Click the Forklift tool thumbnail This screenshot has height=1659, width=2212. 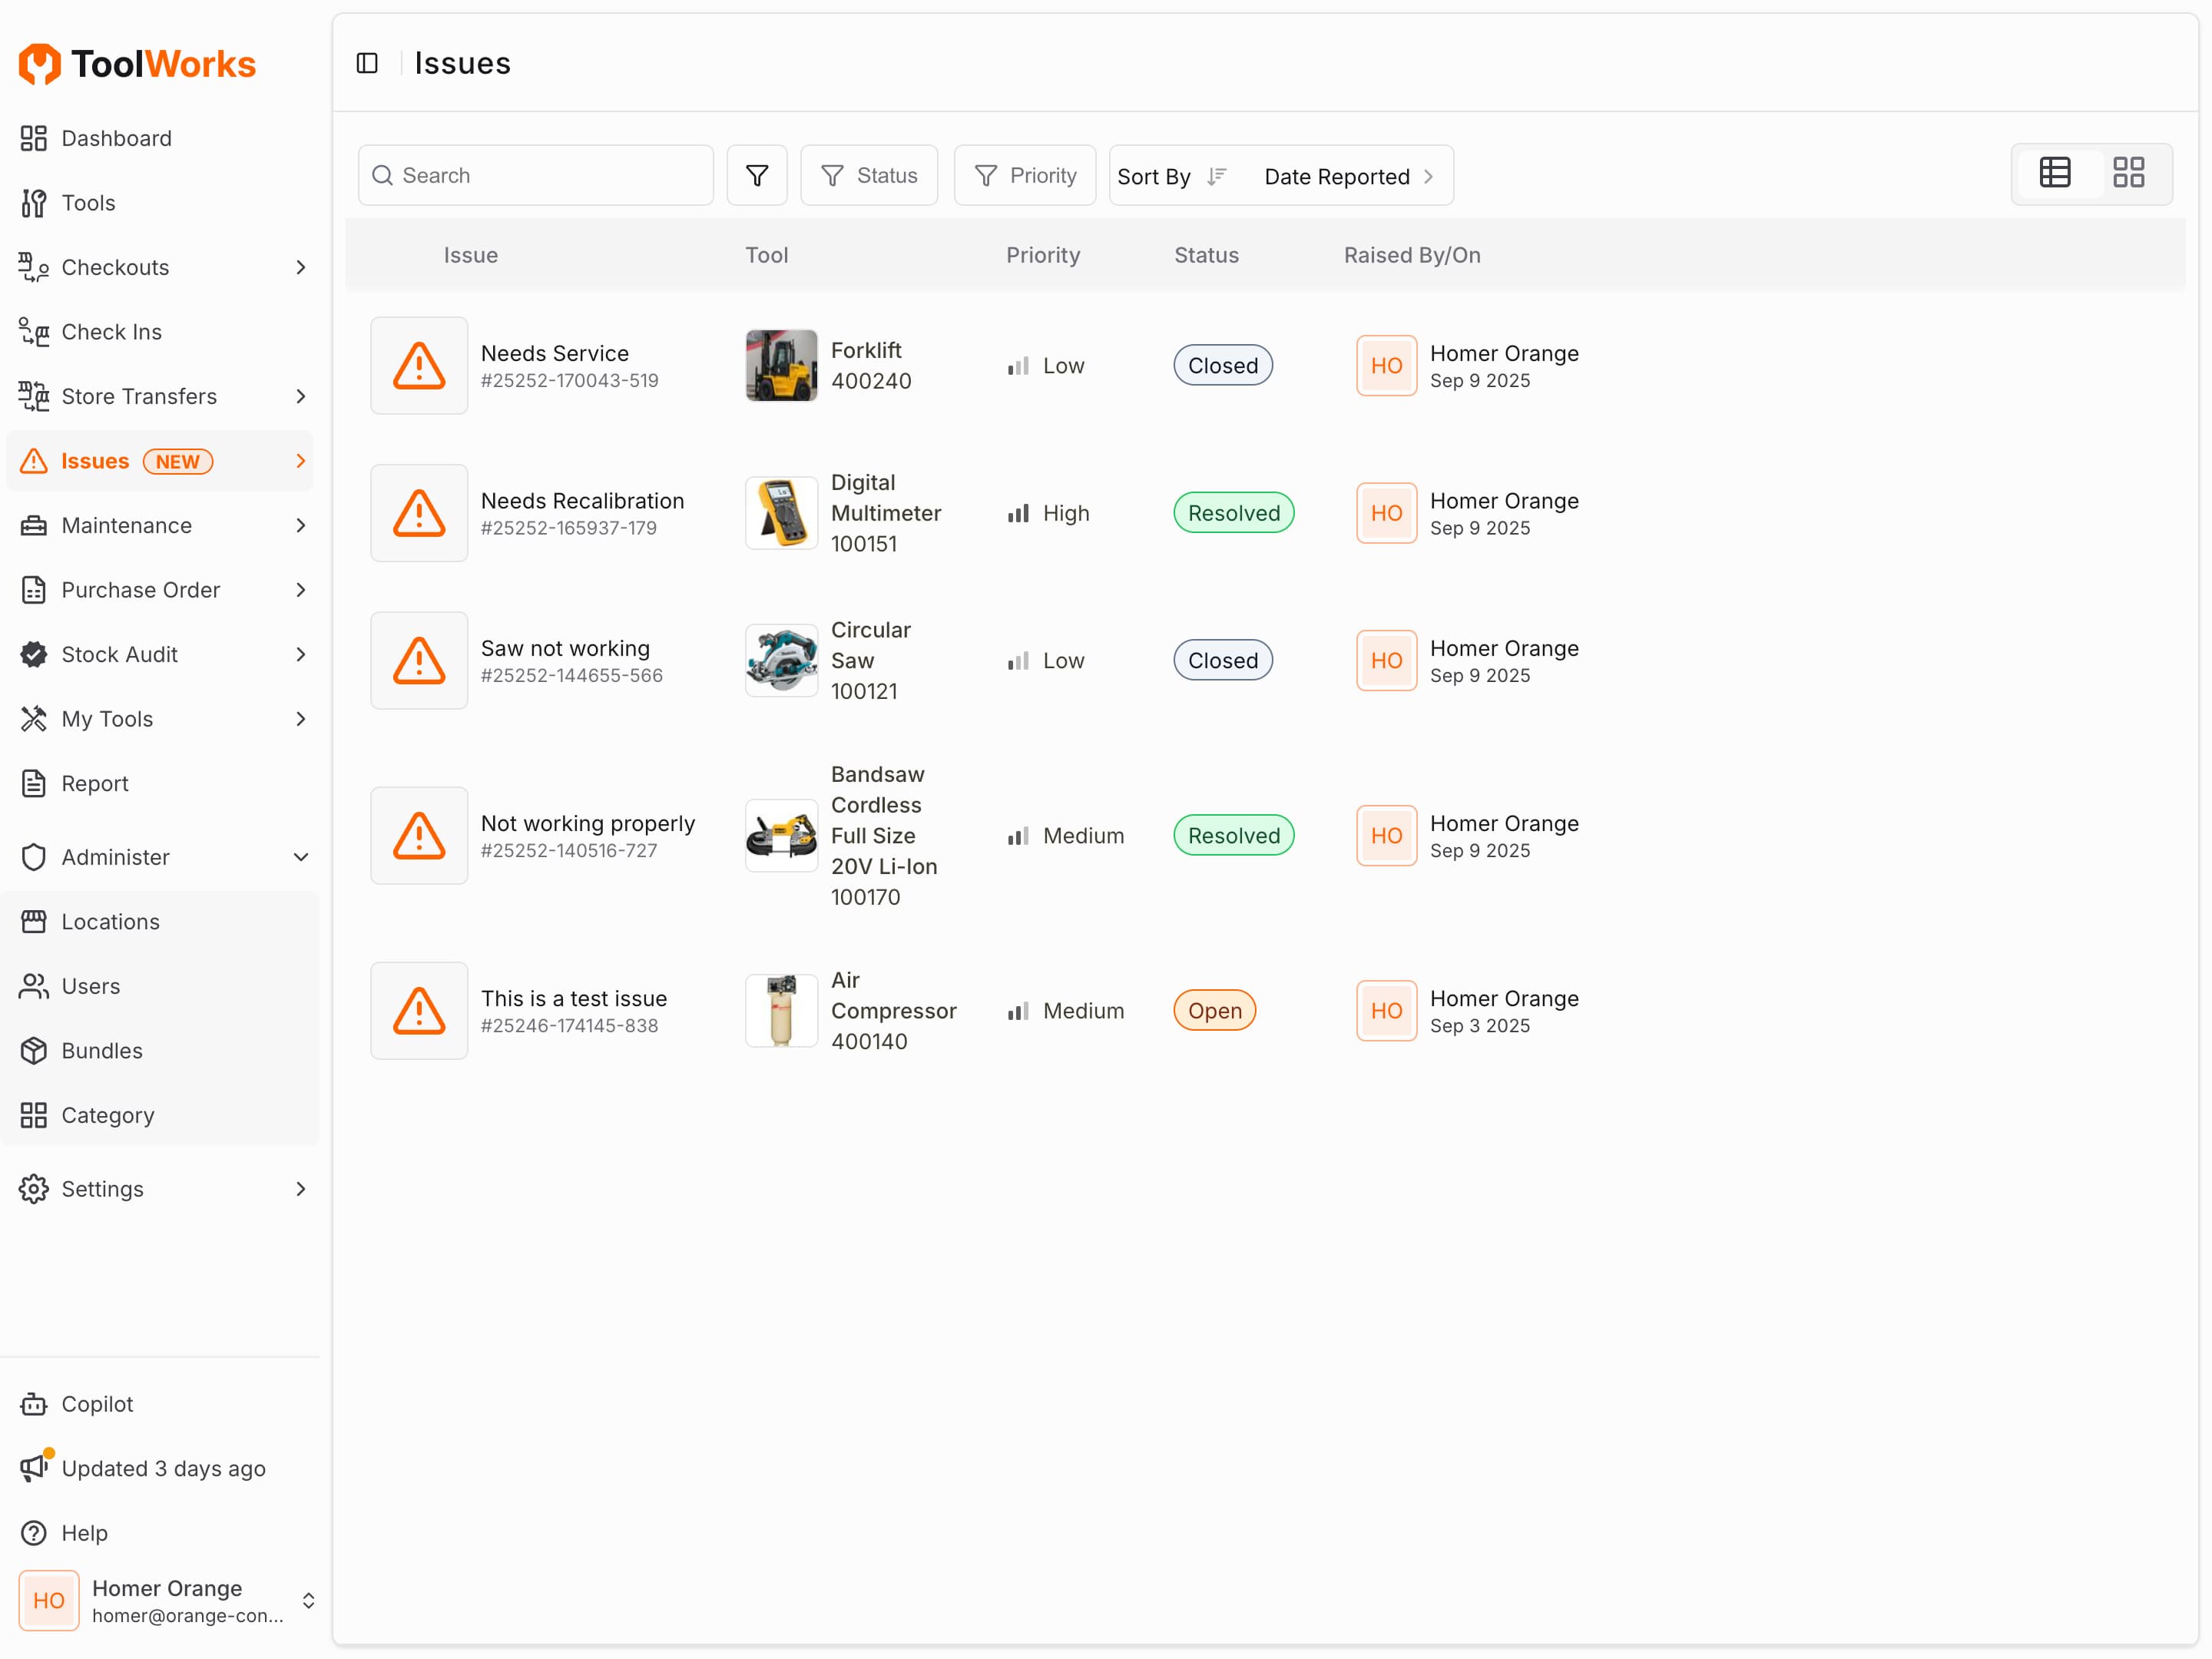(x=781, y=366)
